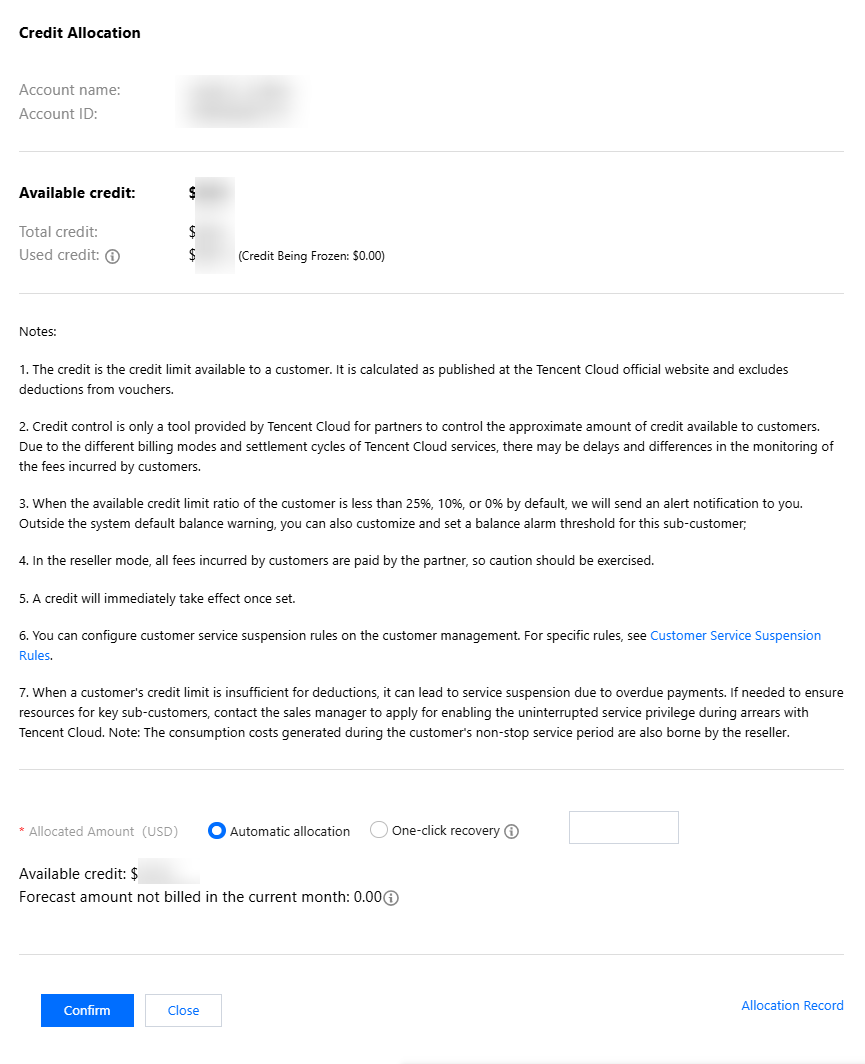Choose the One-click recovery option
The width and height of the screenshot is (865, 1064).
379,830
